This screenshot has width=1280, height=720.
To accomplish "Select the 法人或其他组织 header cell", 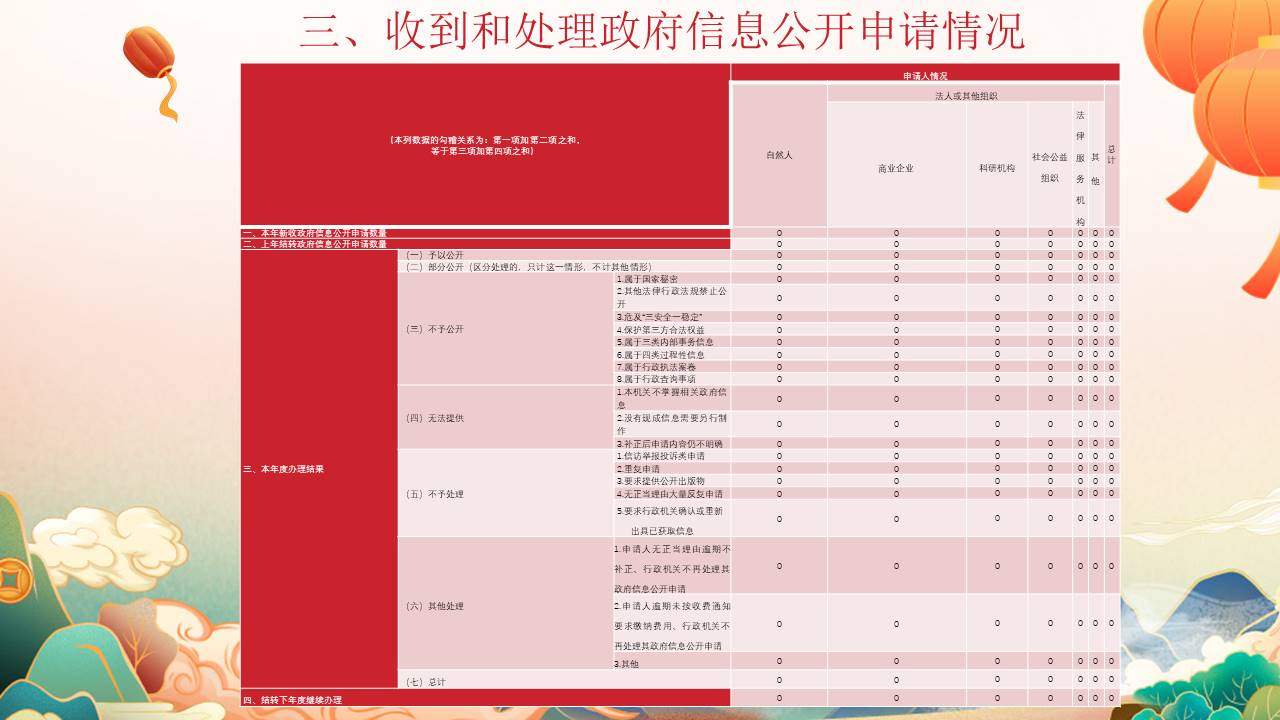I will (965, 95).
